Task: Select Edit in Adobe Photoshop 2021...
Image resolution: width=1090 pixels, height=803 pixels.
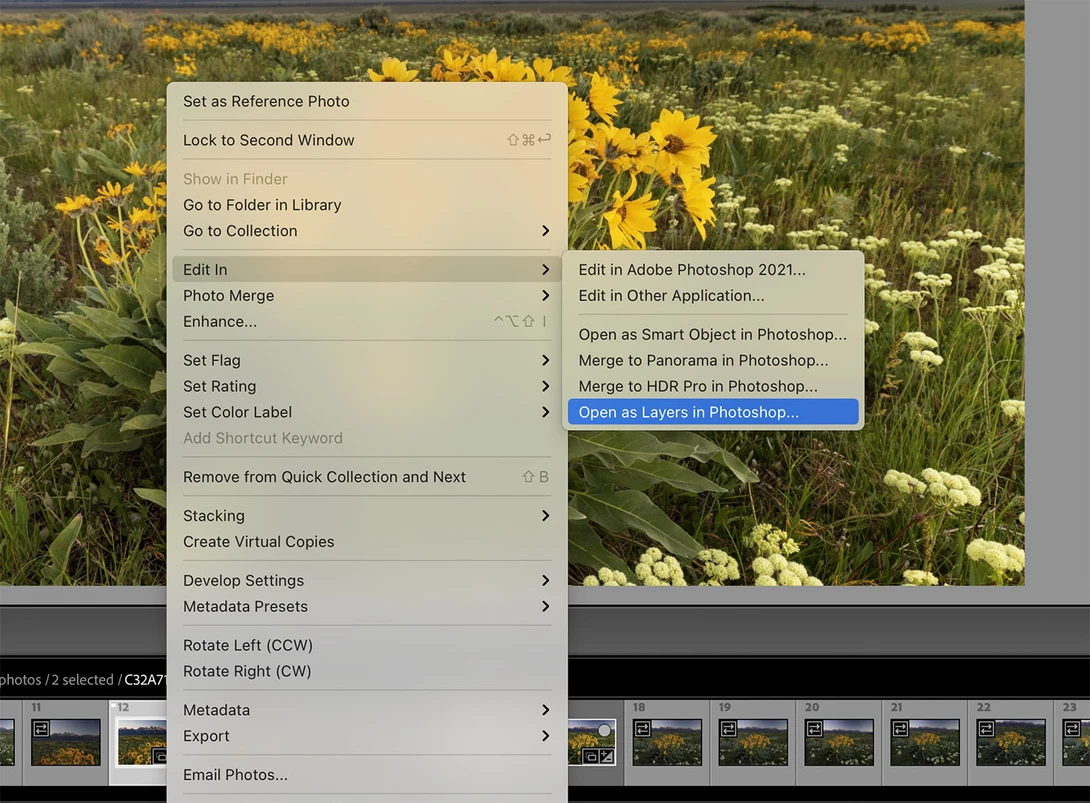Action: (x=713, y=270)
